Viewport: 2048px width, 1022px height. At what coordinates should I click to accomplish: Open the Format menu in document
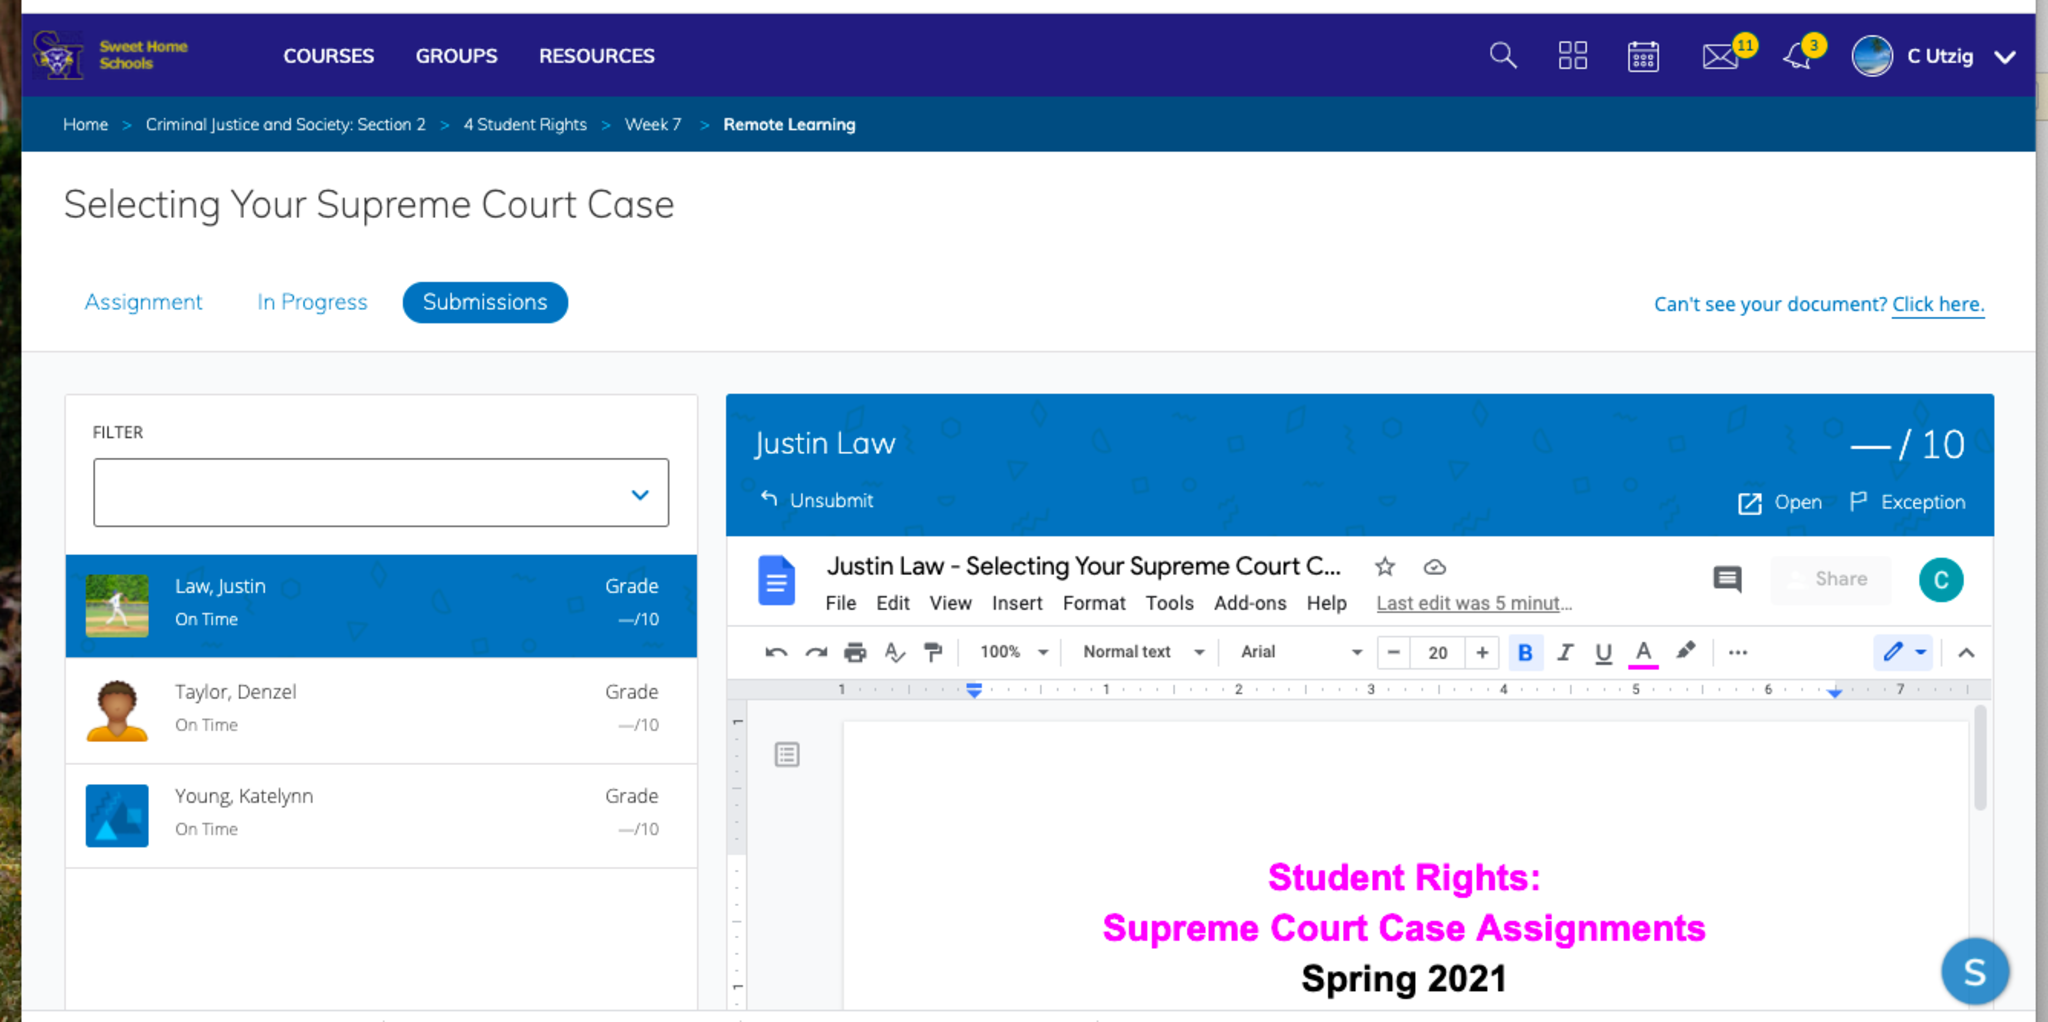pyautogui.click(x=1093, y=603)
